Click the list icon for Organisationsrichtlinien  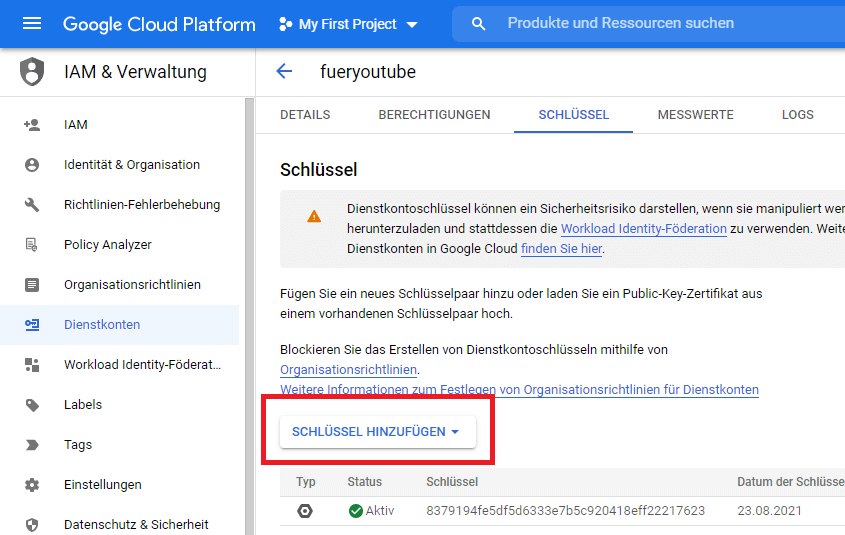tap(32, 284)
